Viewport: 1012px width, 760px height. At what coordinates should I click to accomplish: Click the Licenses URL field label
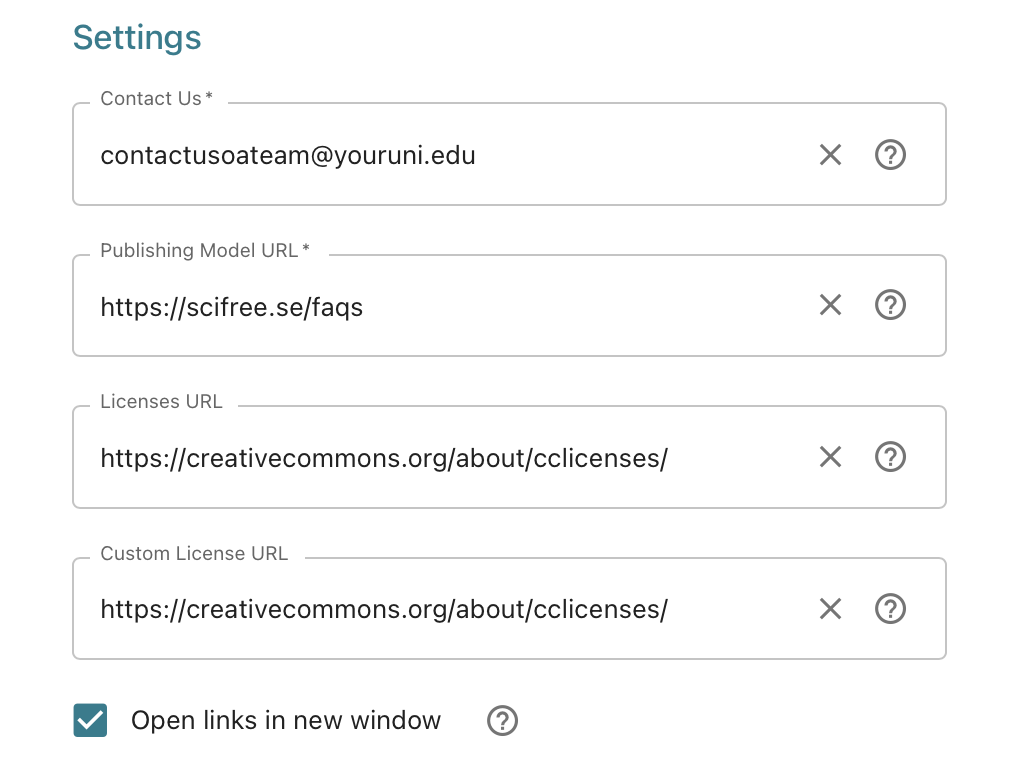(x=160, y=401)
